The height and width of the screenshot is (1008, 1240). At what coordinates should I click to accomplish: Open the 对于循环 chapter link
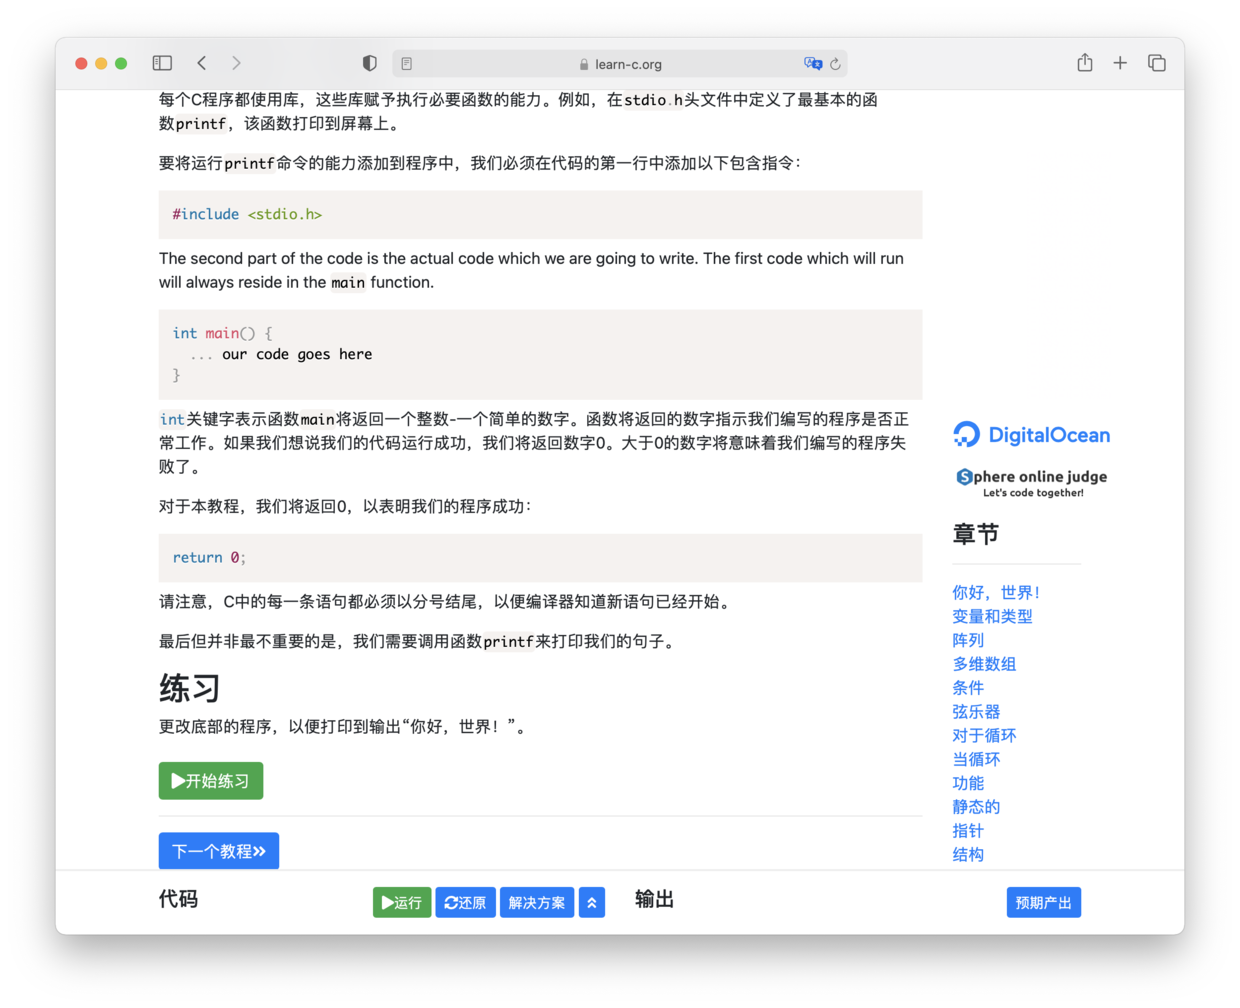point(984,735)
